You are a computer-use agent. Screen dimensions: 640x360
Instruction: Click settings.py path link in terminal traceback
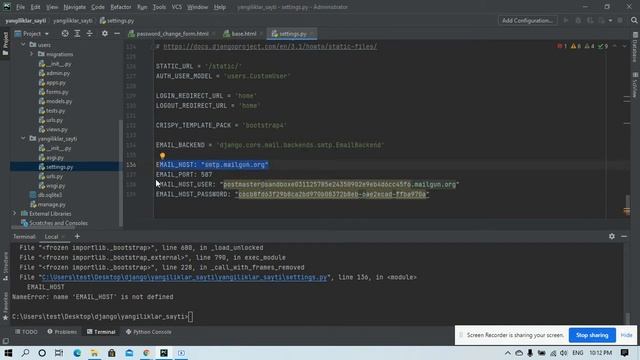click(x=184, y=277)
